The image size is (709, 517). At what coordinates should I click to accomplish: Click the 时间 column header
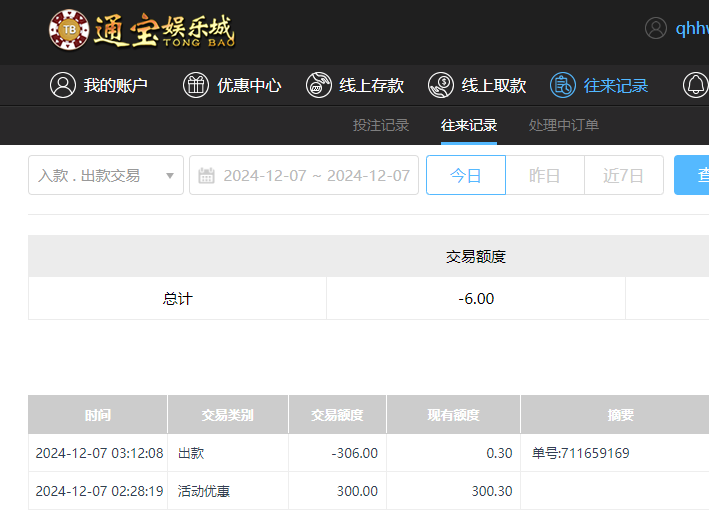98,415
